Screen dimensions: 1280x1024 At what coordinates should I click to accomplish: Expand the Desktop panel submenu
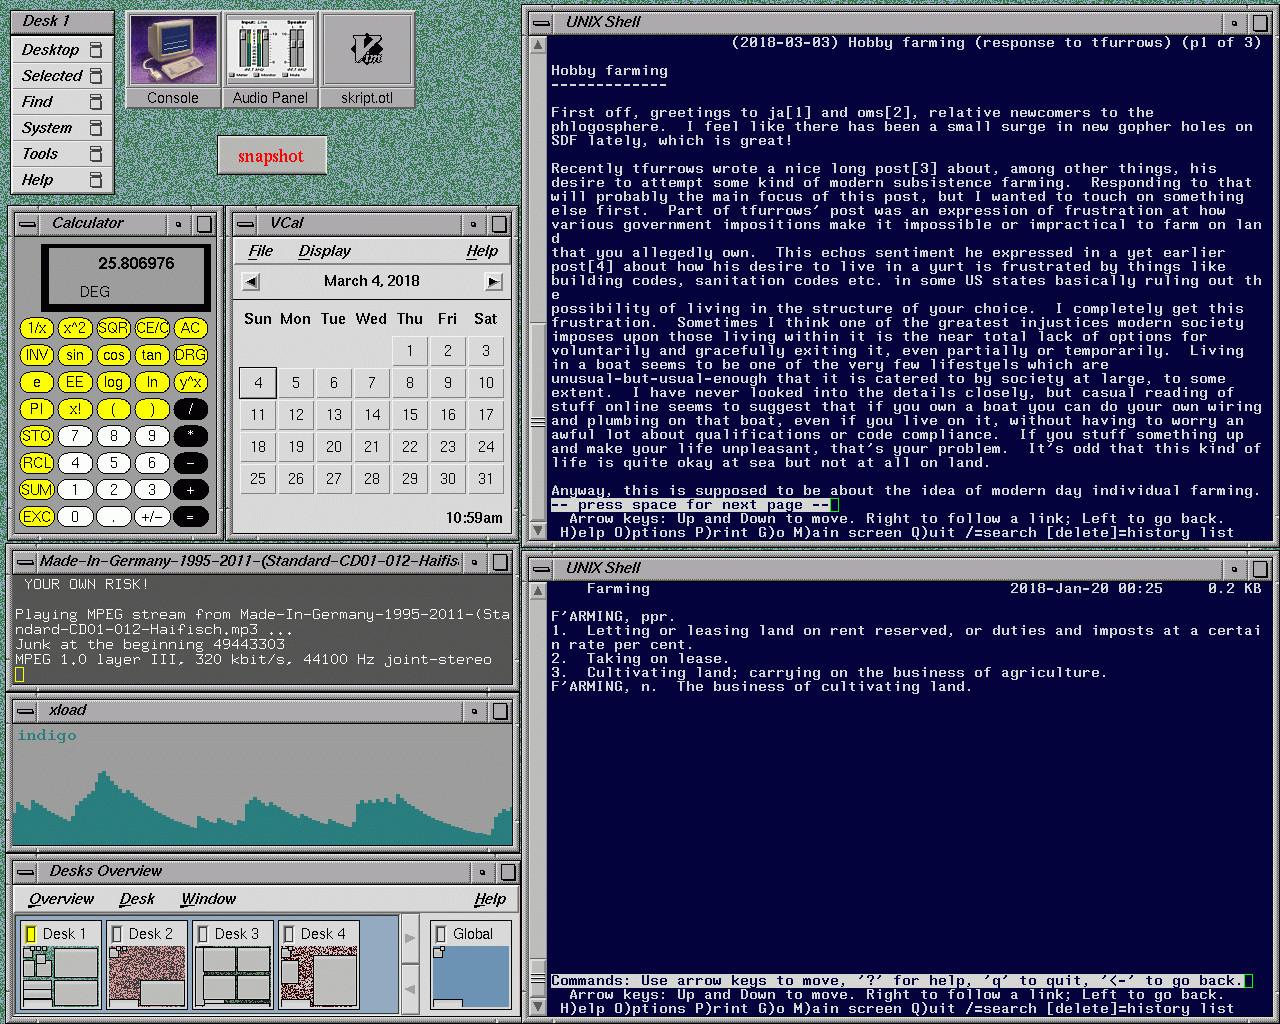[55, 49]
